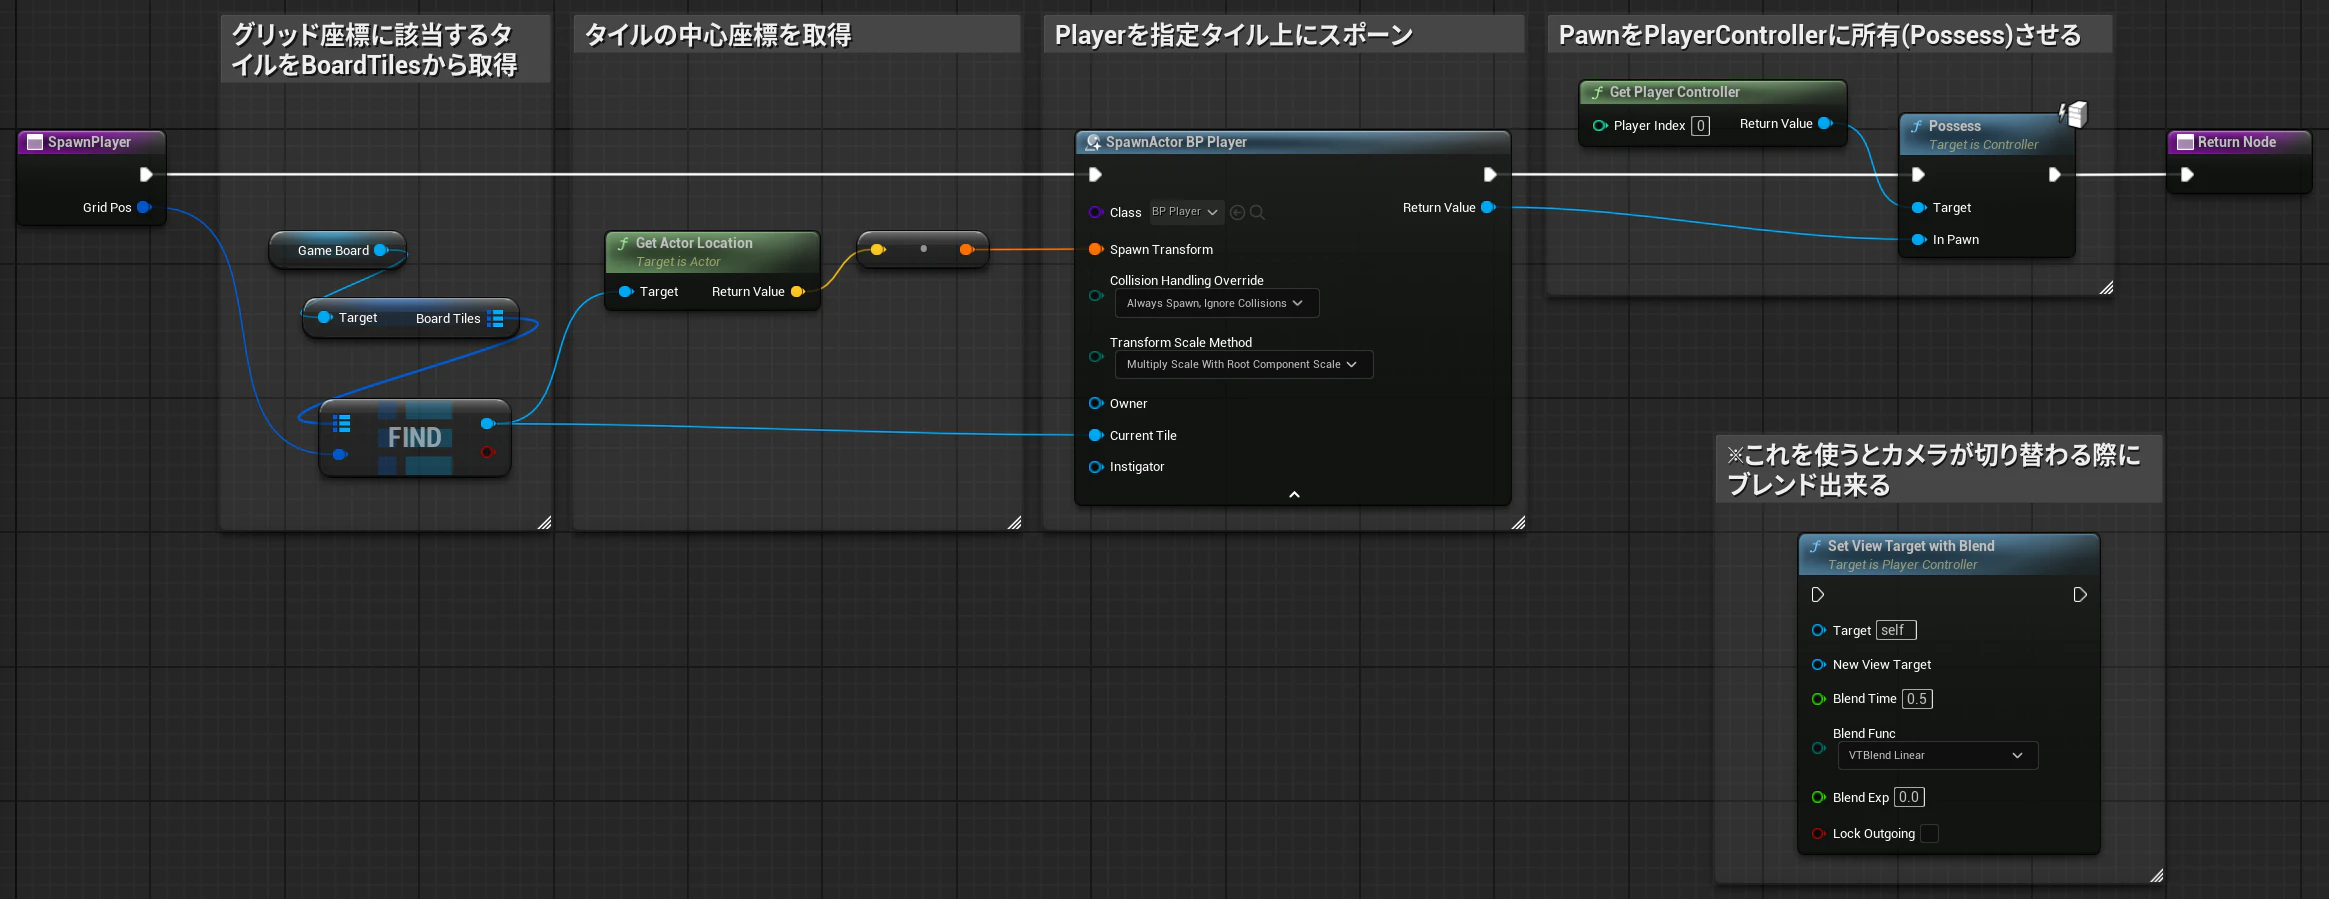Click FIND node red boolean output pin
This screenshot has height=899, width=2329.
click(x=487, y=452)
